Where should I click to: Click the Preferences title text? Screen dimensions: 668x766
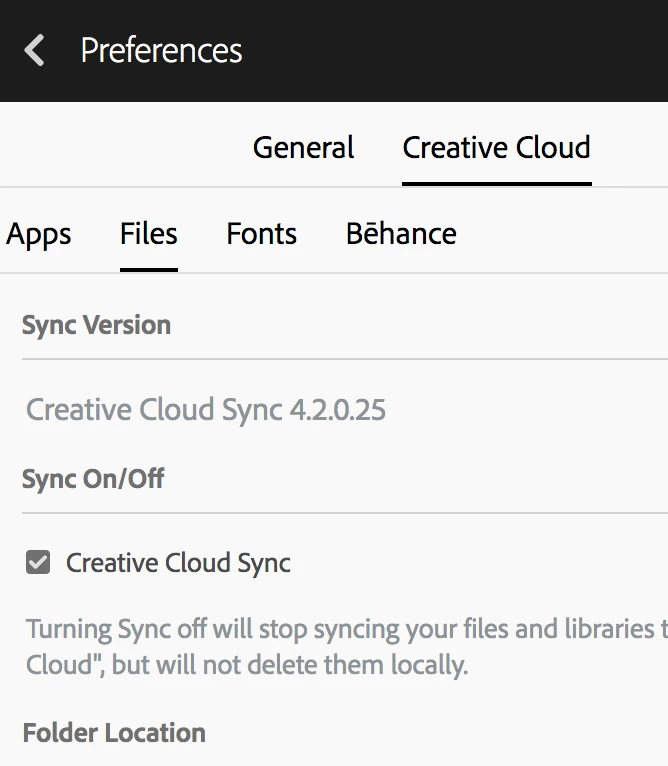click(x=161, y=51)
